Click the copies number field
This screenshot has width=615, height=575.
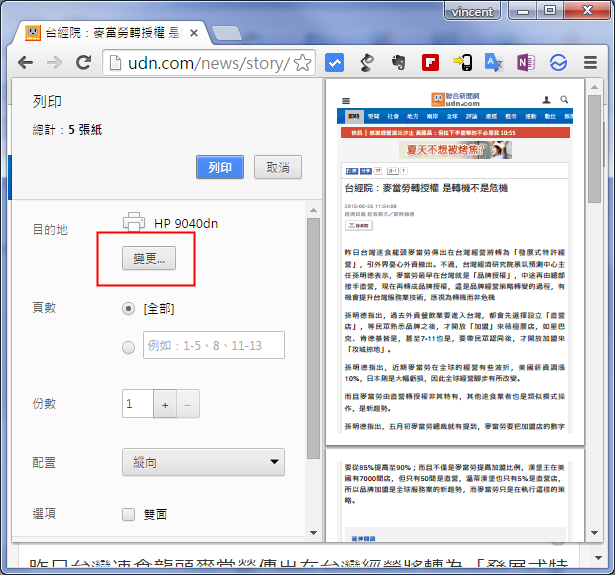(x=138, y=404)
